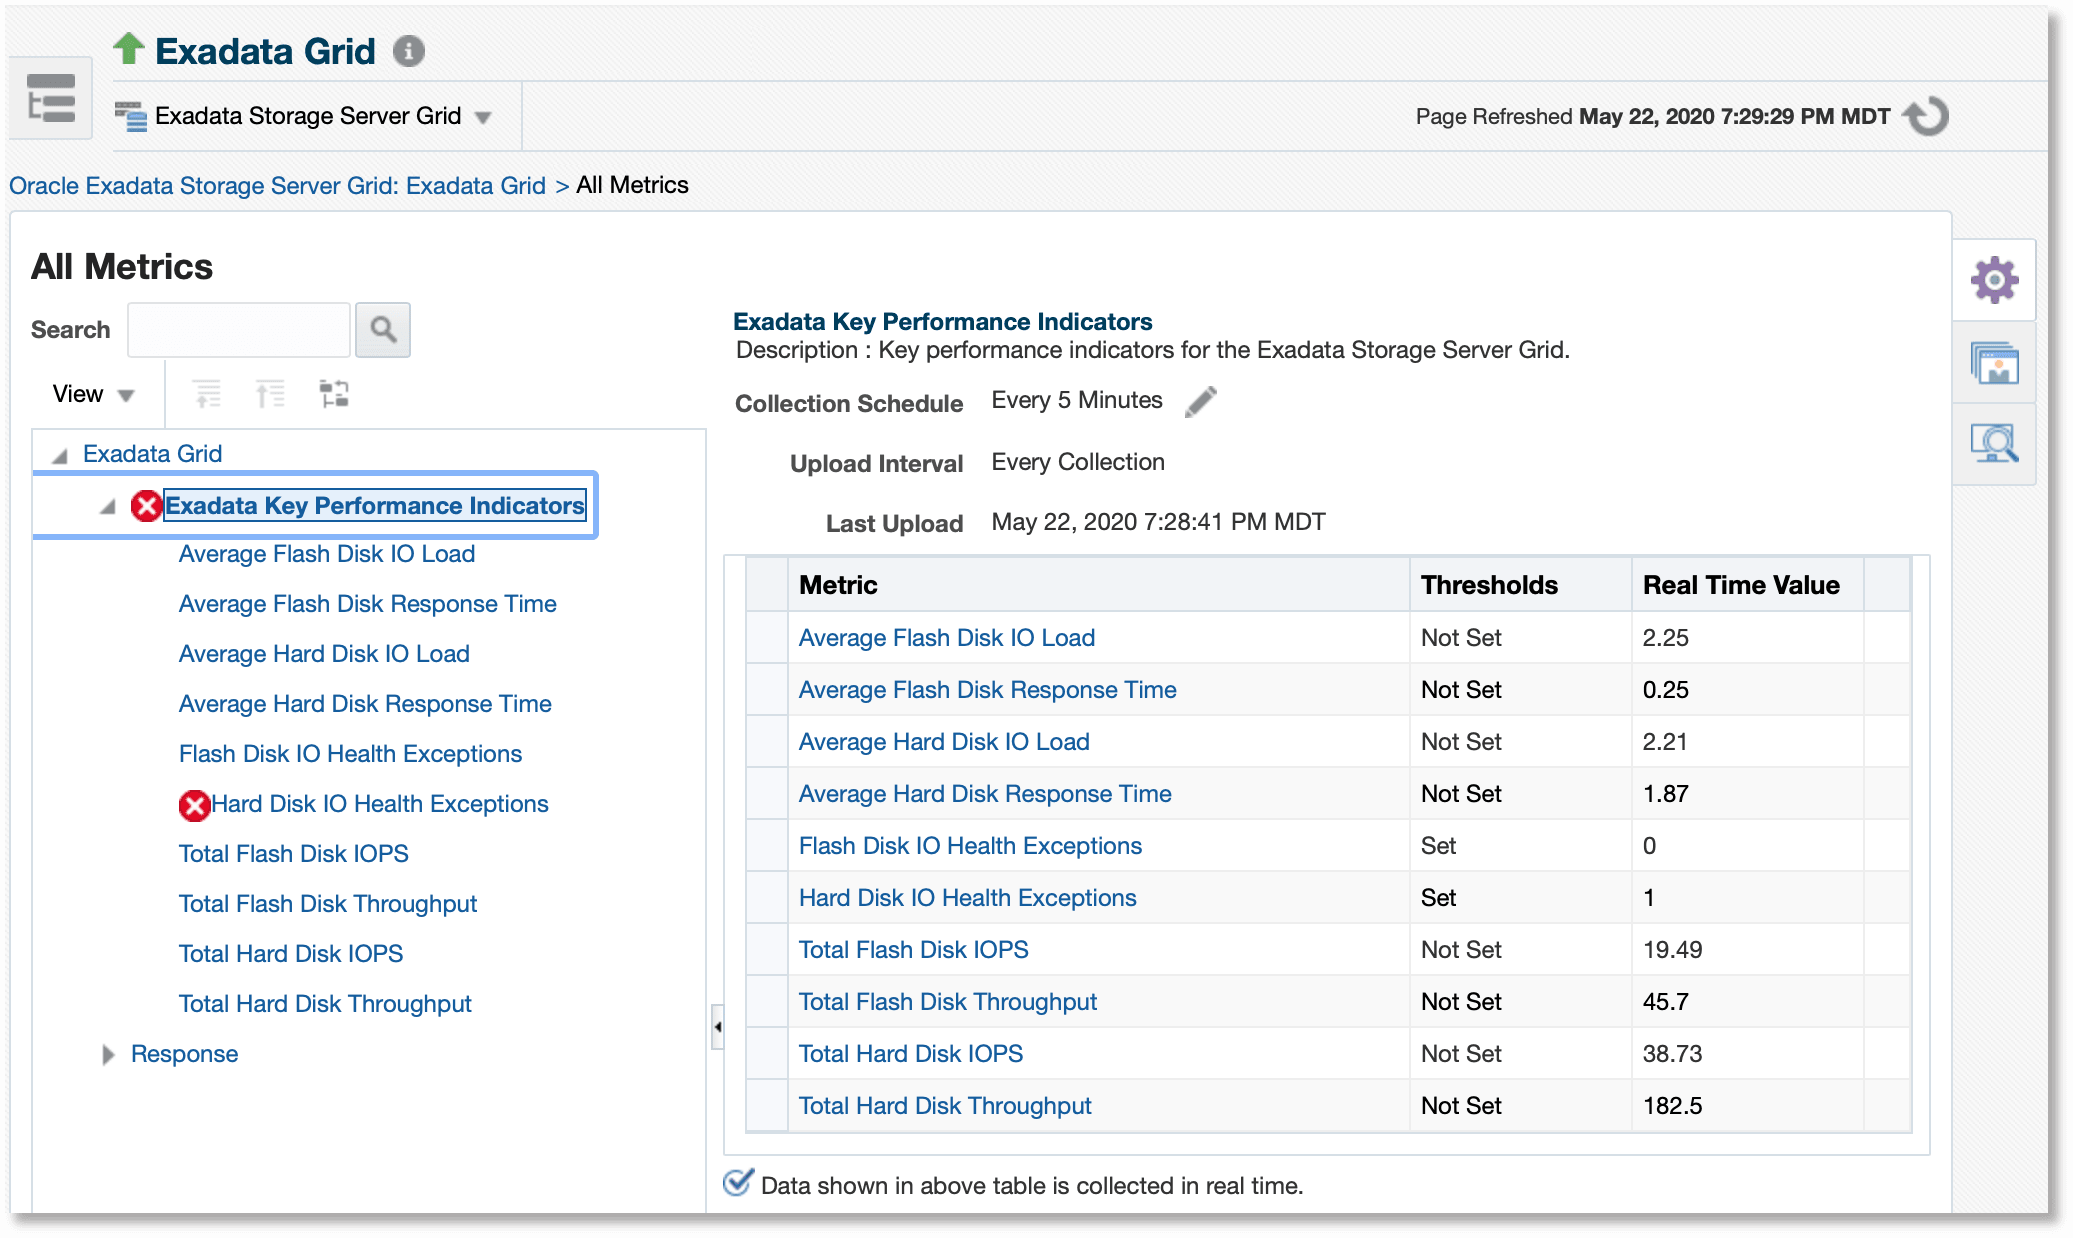Click the view-topology icon in the tree toolbar

334,393
